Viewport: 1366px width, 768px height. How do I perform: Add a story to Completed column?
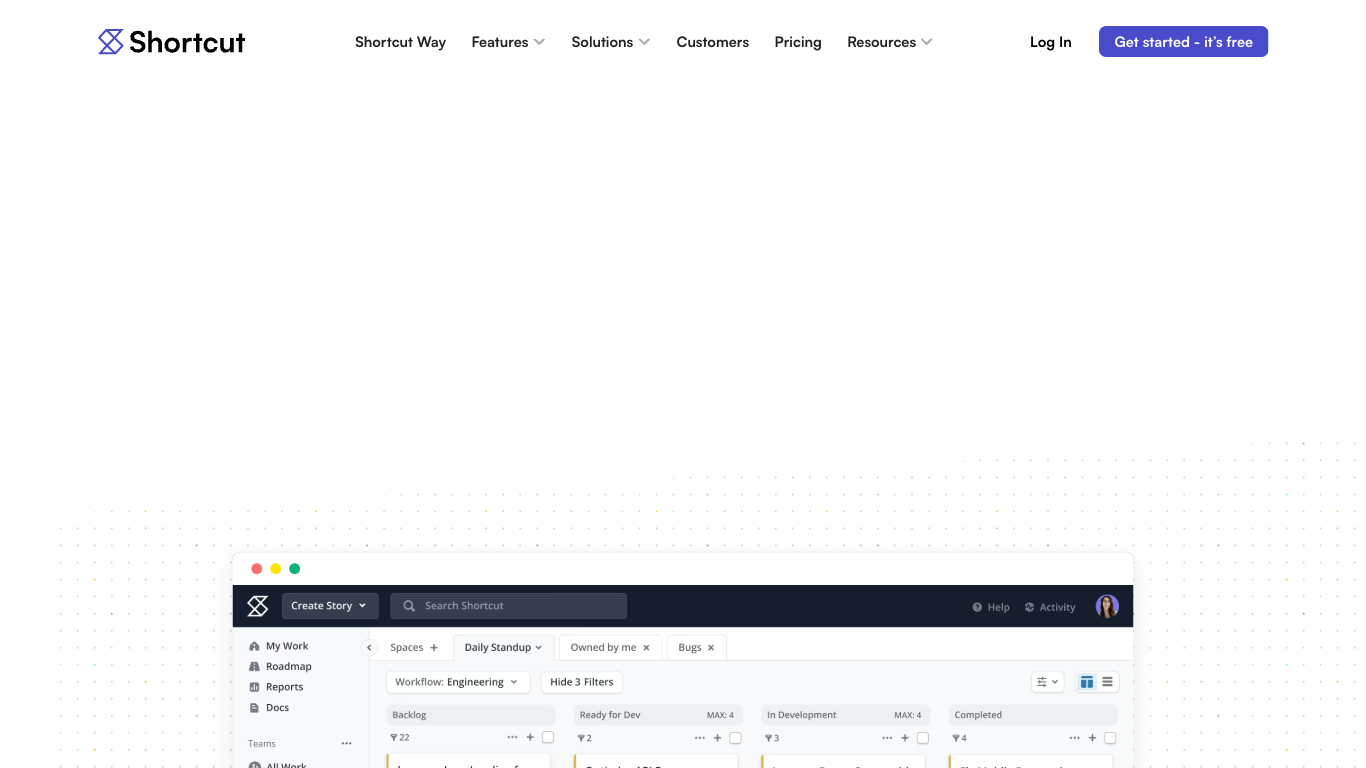1092,738
